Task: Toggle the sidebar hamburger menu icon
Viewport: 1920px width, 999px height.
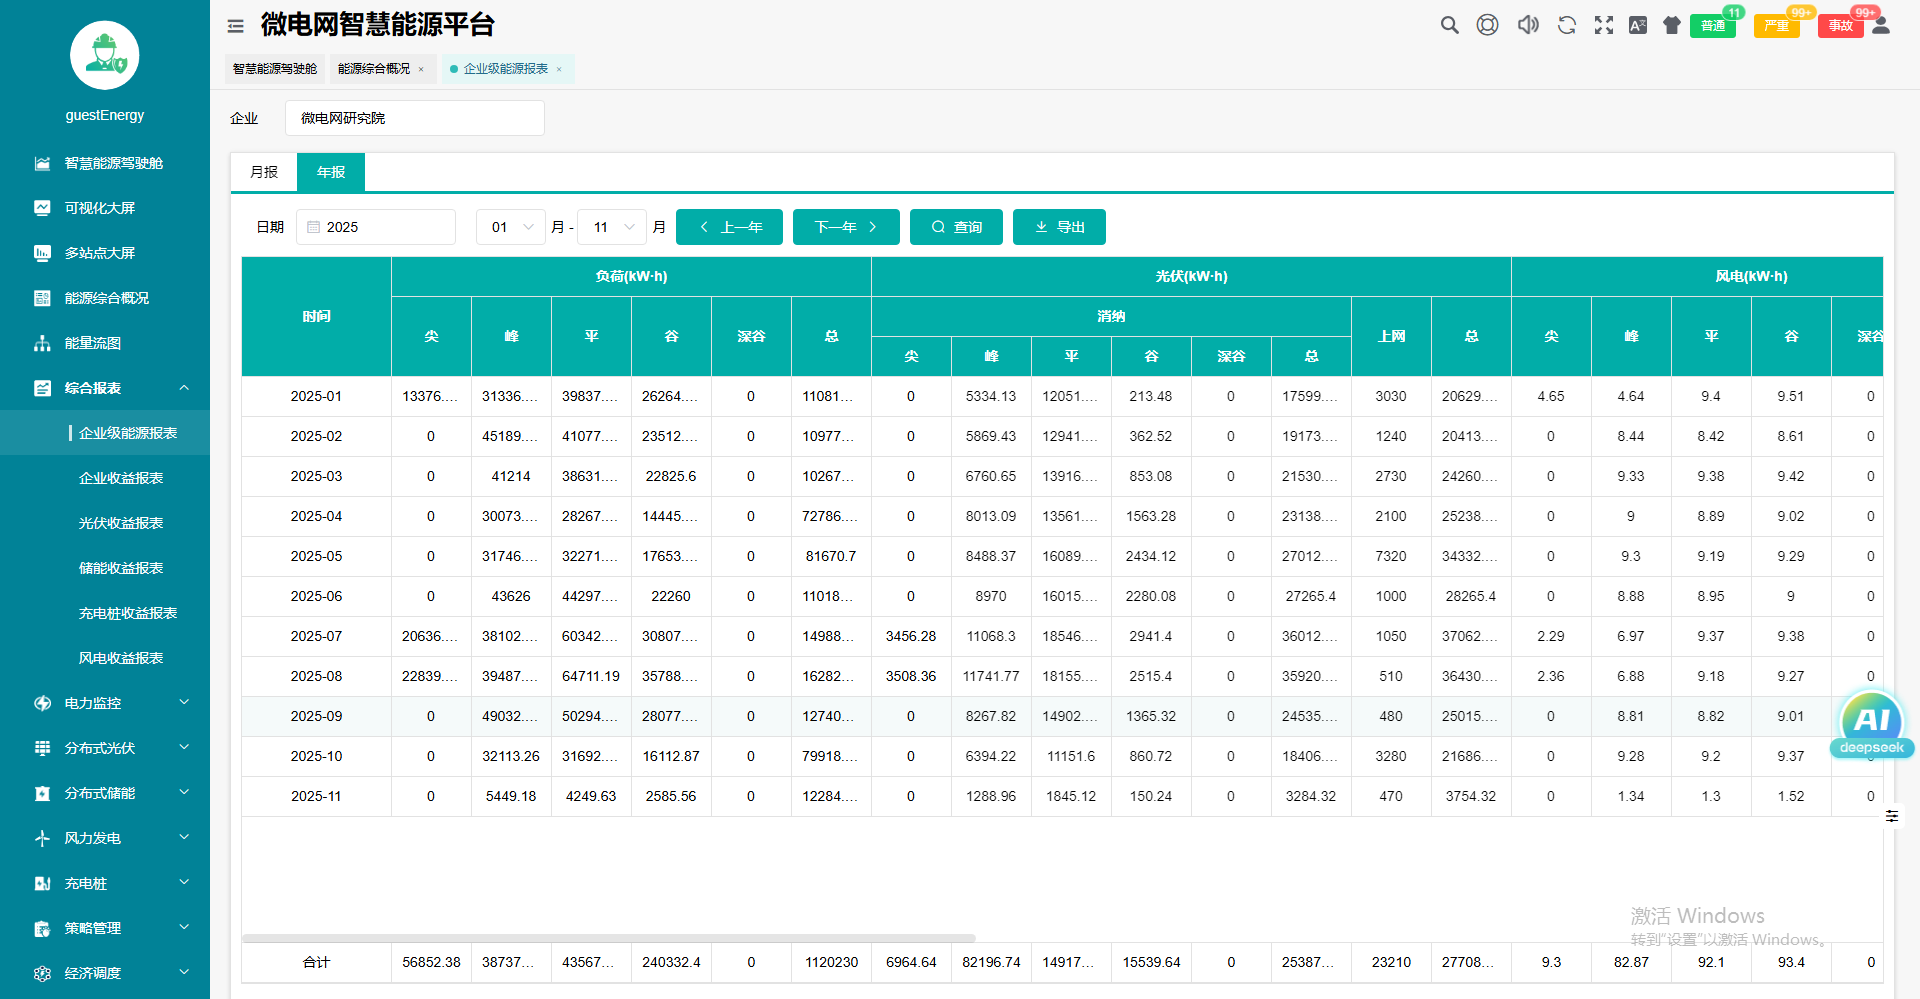Action: (x=236, y=27)
